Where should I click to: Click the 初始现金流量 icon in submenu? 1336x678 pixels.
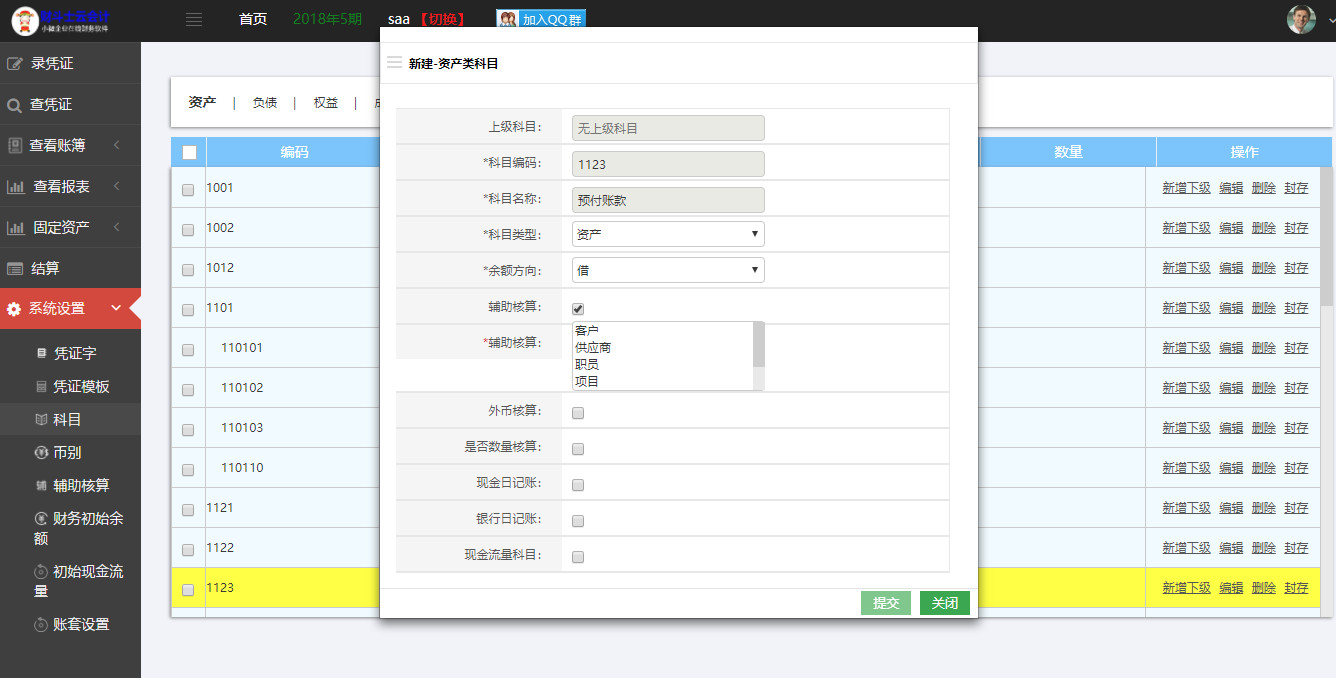pyautogui.click(x=41, y=572)
